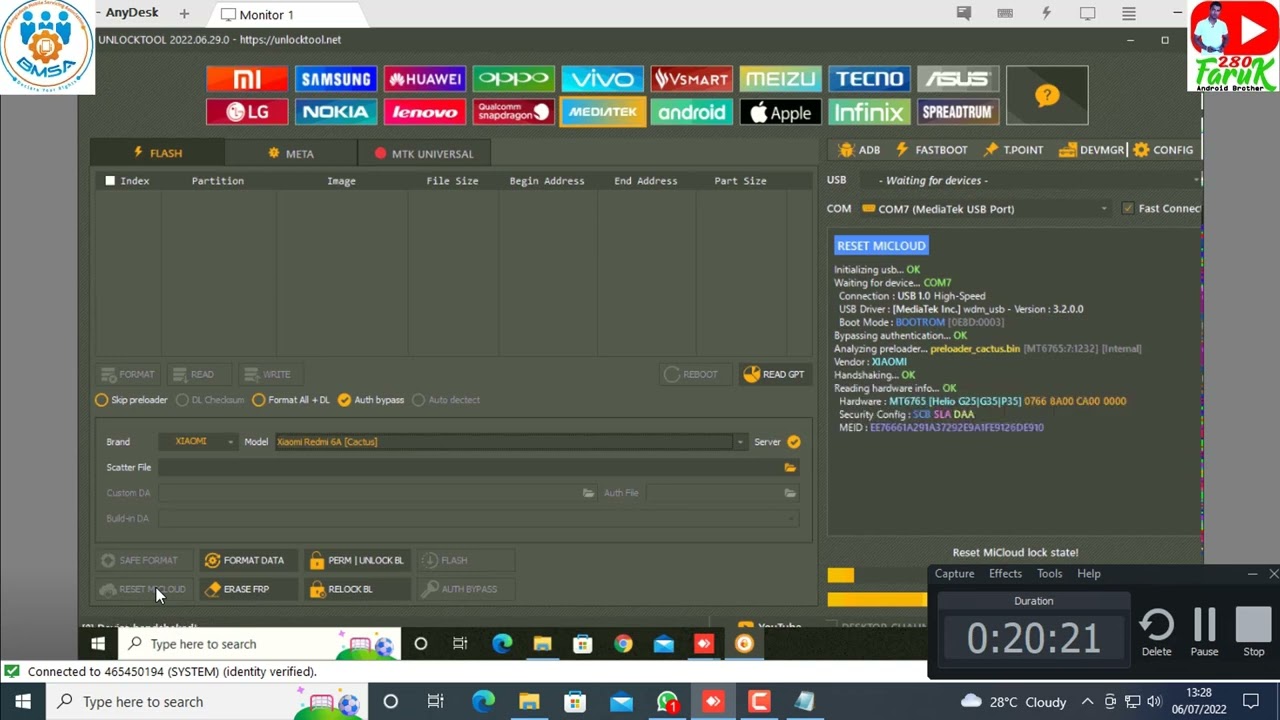Viewport: 1280px width, 720px height.
Task: Open the COM7 port dropdown
Action: click(x=984, y=209)
